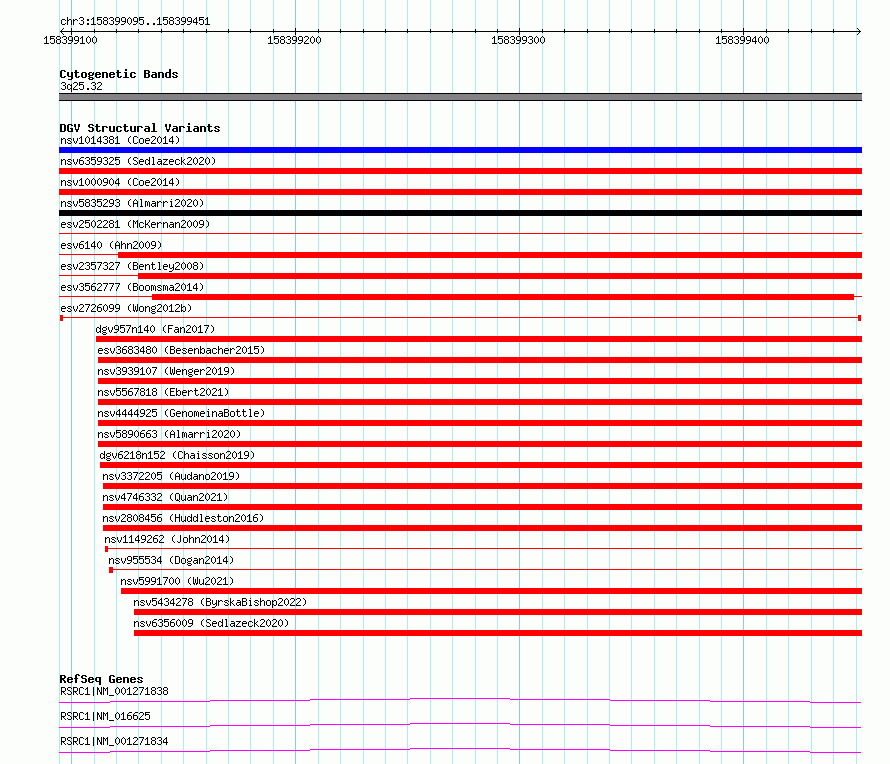This screenshot has height=764, width=890.
Task: Click ruler position 158399200
Action: pyautogui.click(x=295, y=40)
